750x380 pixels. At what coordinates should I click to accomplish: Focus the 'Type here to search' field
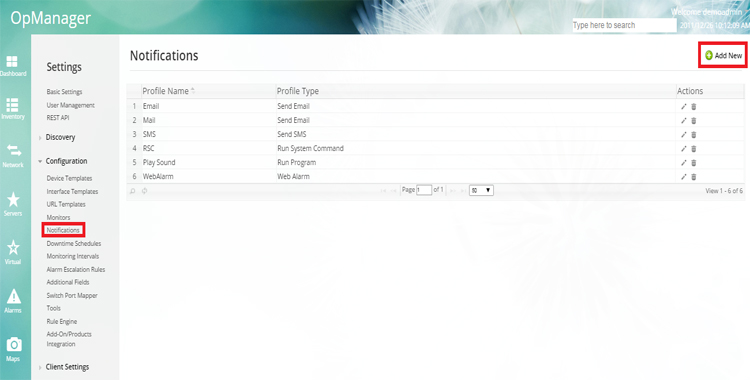[x=624, y=25]
